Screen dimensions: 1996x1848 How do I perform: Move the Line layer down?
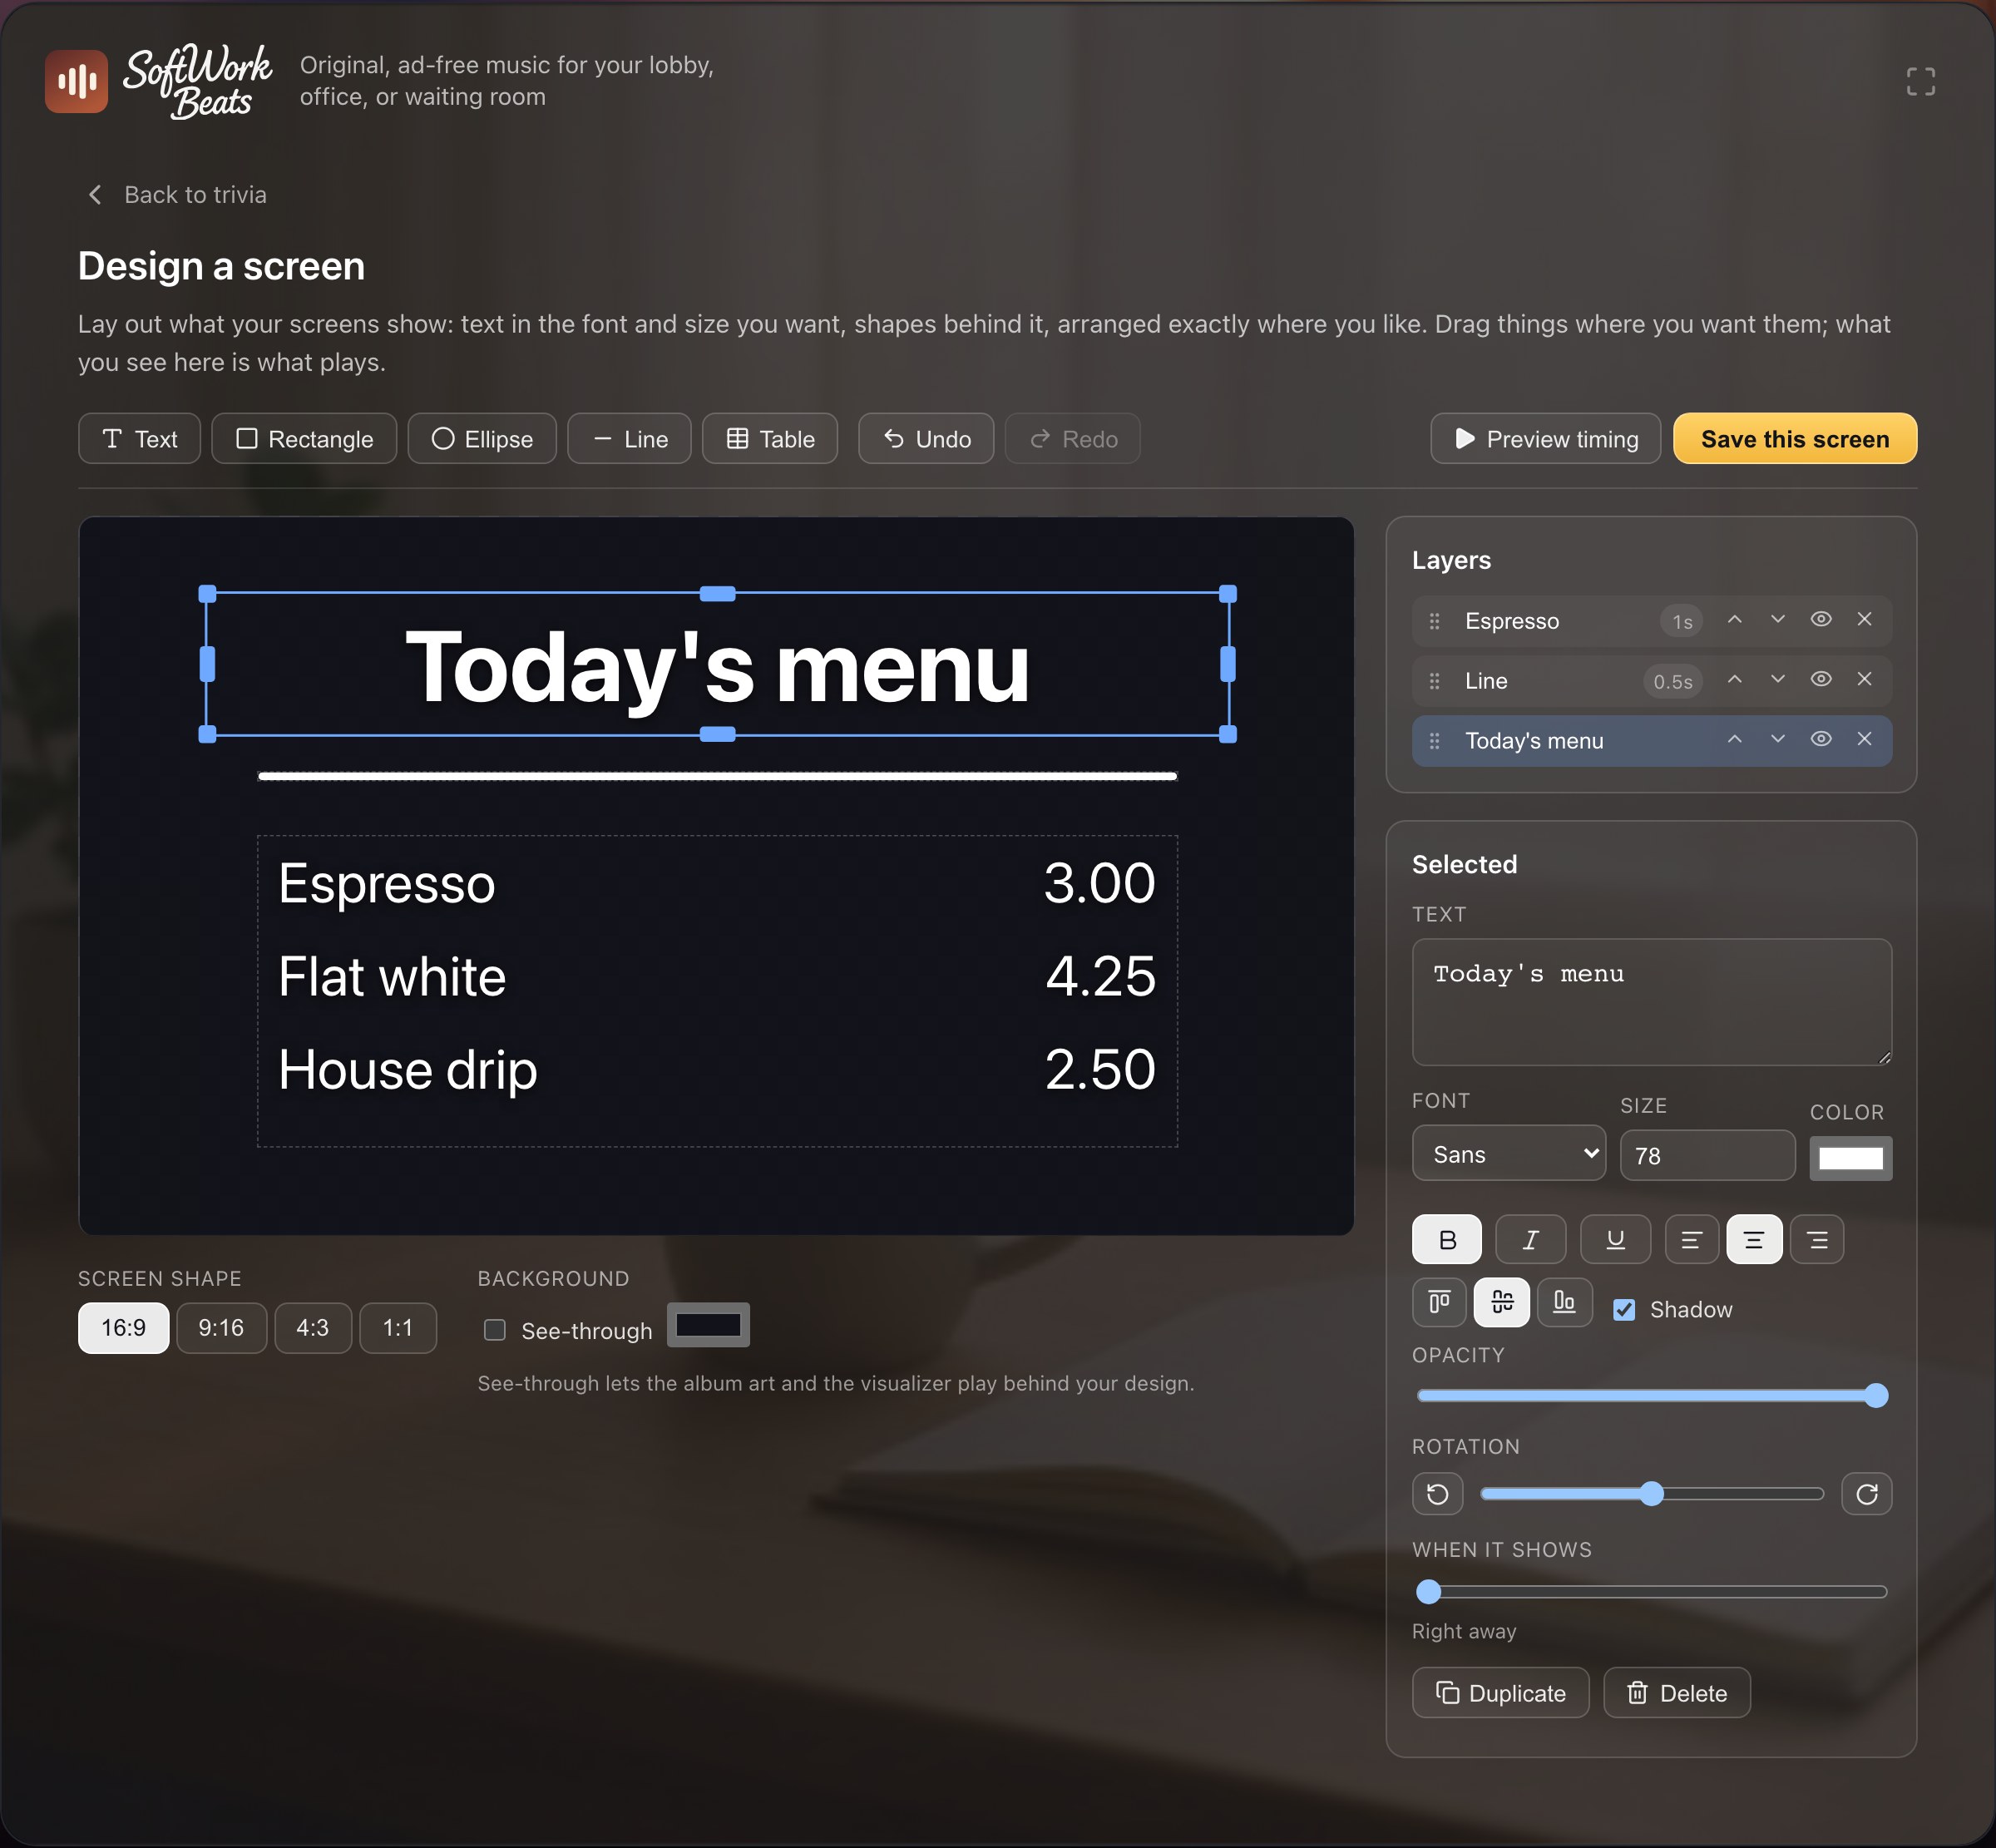pyautogui.click(x=1777, y=680)
